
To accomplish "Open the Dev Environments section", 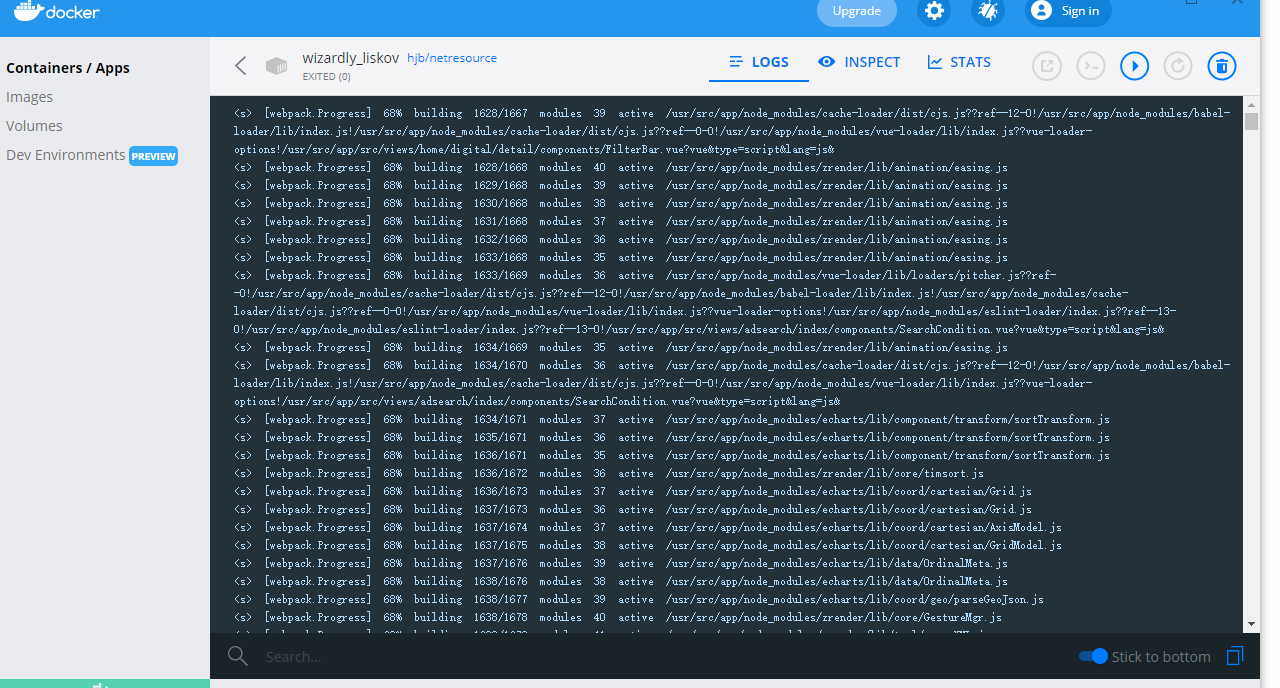I will pyautogui.click(x=66, y=155).
